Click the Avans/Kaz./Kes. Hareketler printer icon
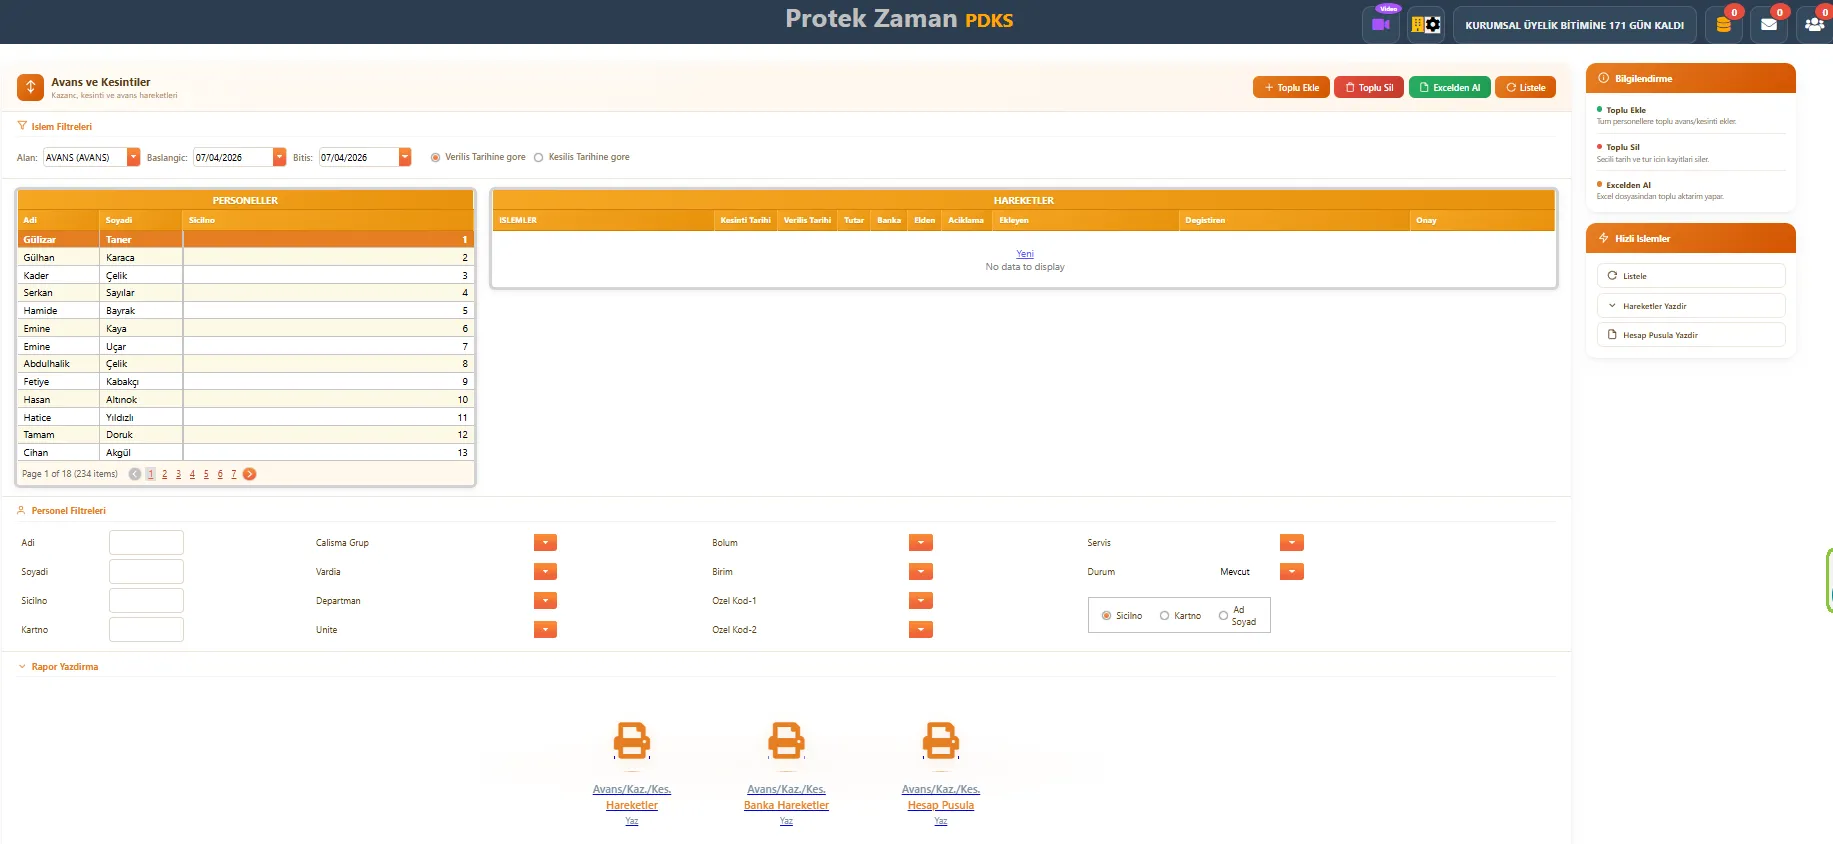This screenshot has height=844, width=1833. [632, 741]
